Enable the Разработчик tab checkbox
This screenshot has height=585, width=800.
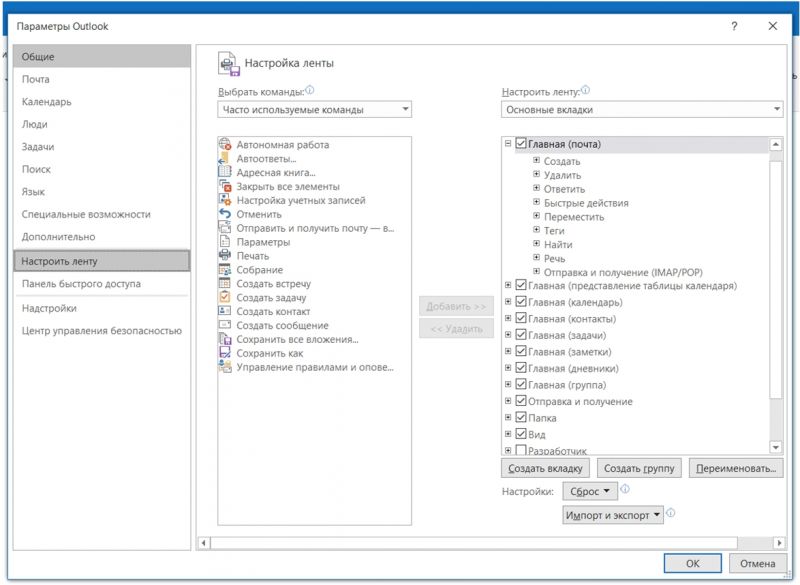pyautogui.click(x=521, y=450)
